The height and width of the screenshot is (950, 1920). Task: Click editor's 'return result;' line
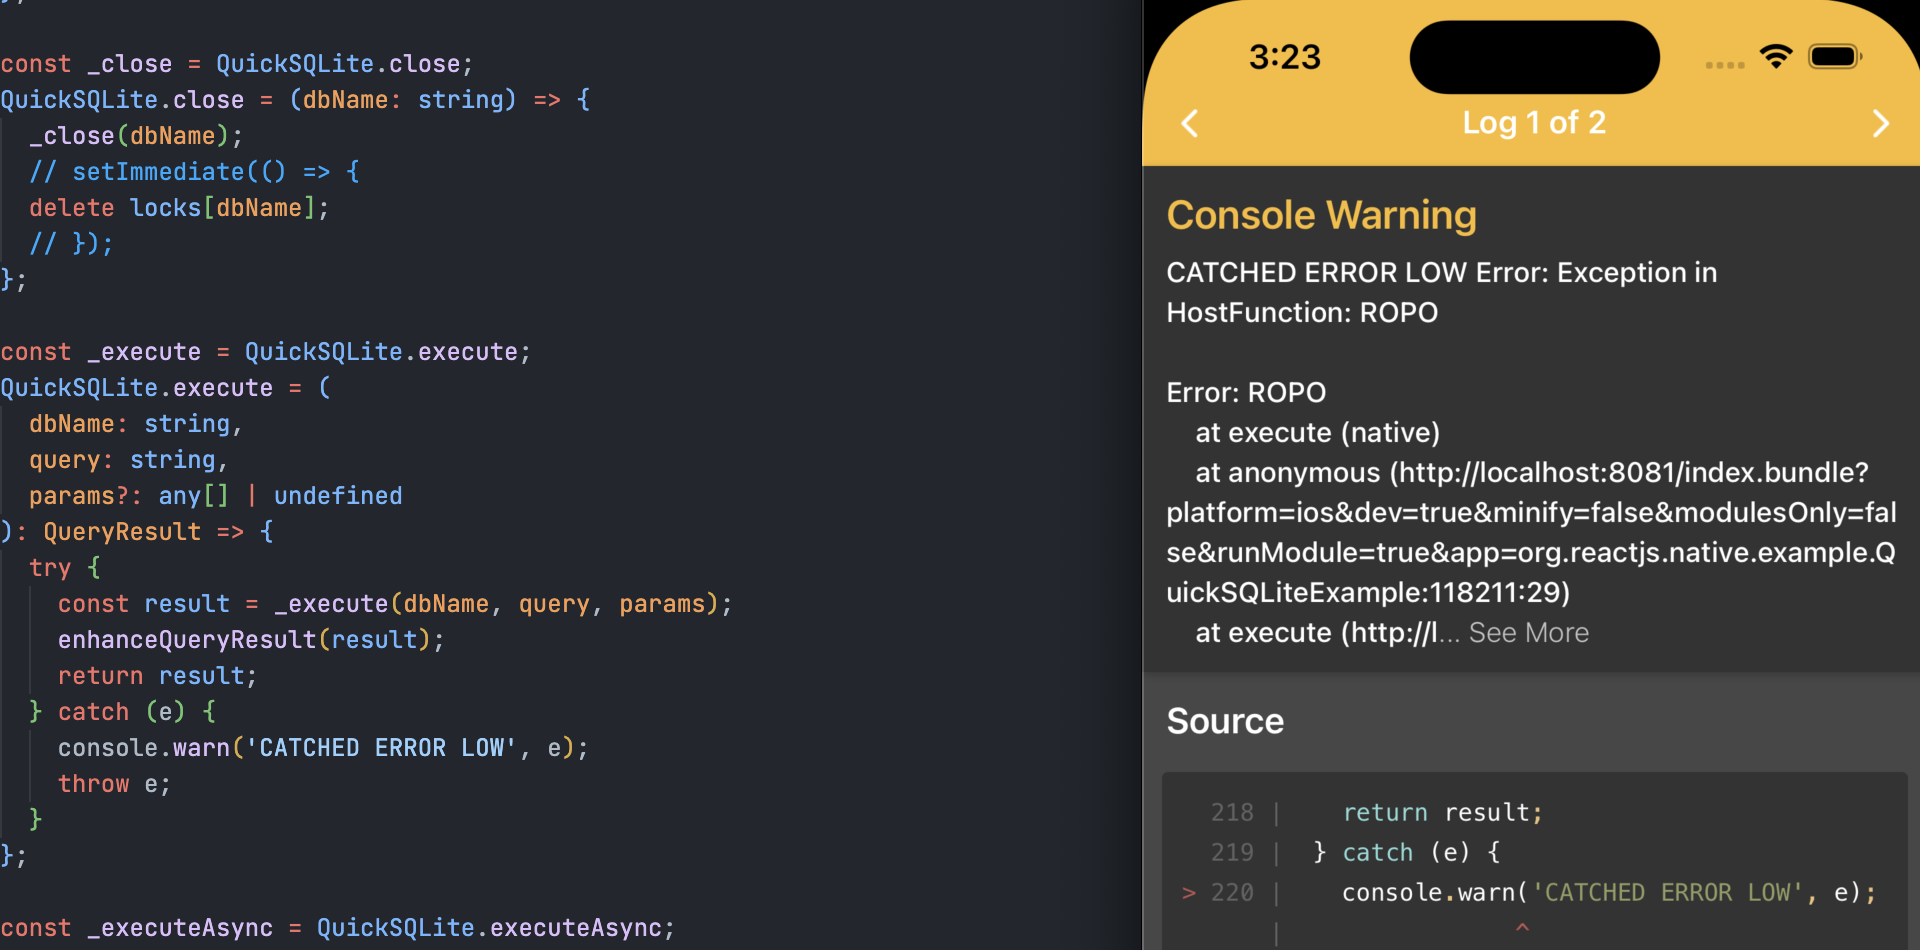click(x=158, y=676)
